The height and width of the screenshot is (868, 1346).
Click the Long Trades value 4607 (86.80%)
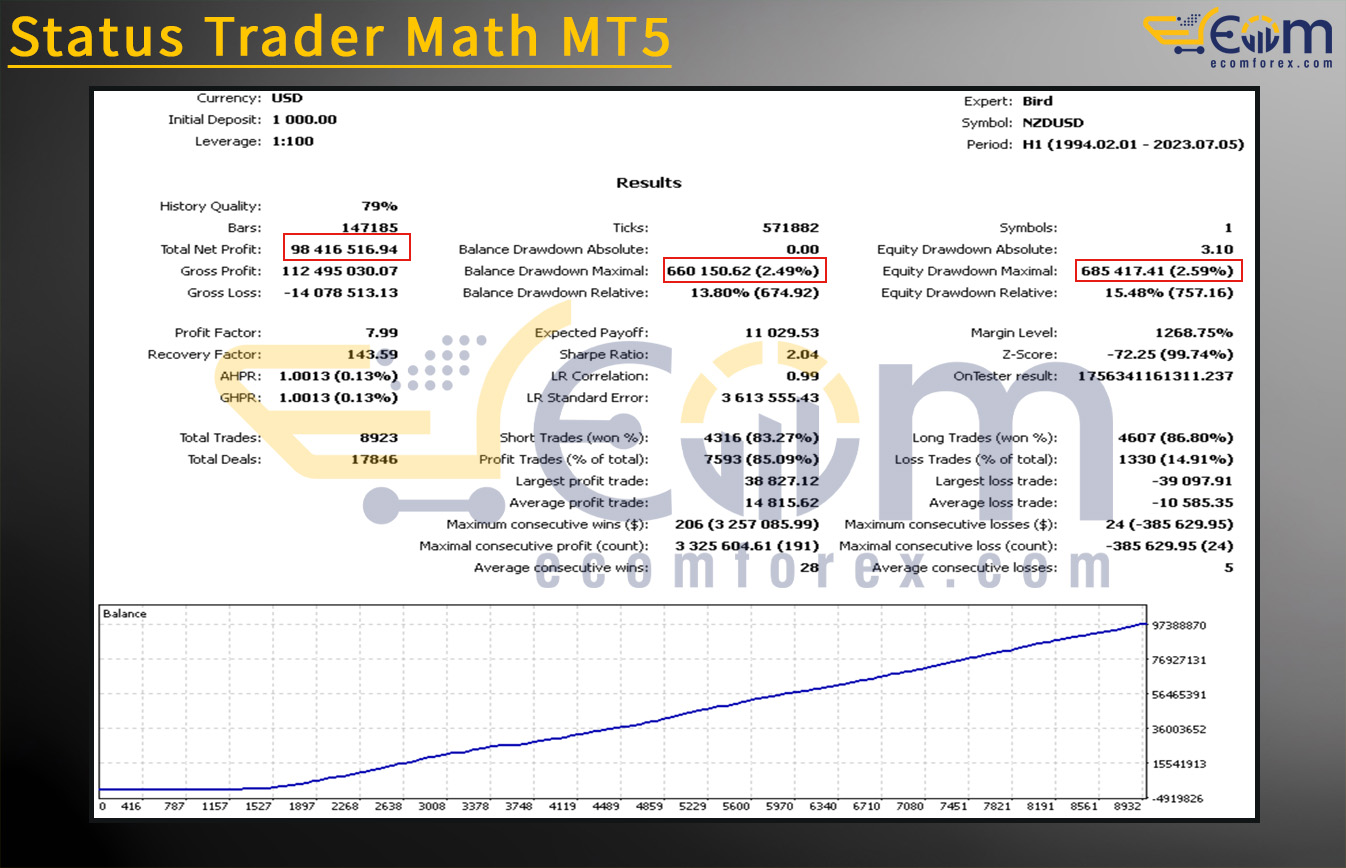(x=1176, y=438)
